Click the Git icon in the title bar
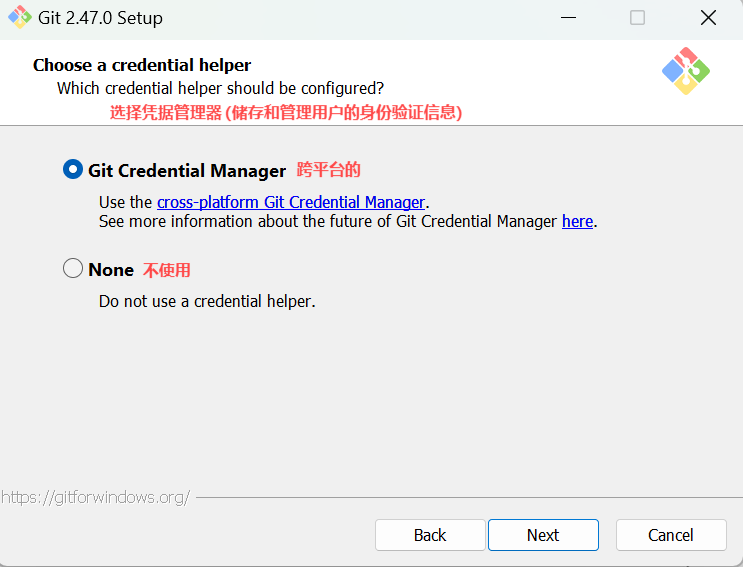743x567 pixels. pos(20,18)
